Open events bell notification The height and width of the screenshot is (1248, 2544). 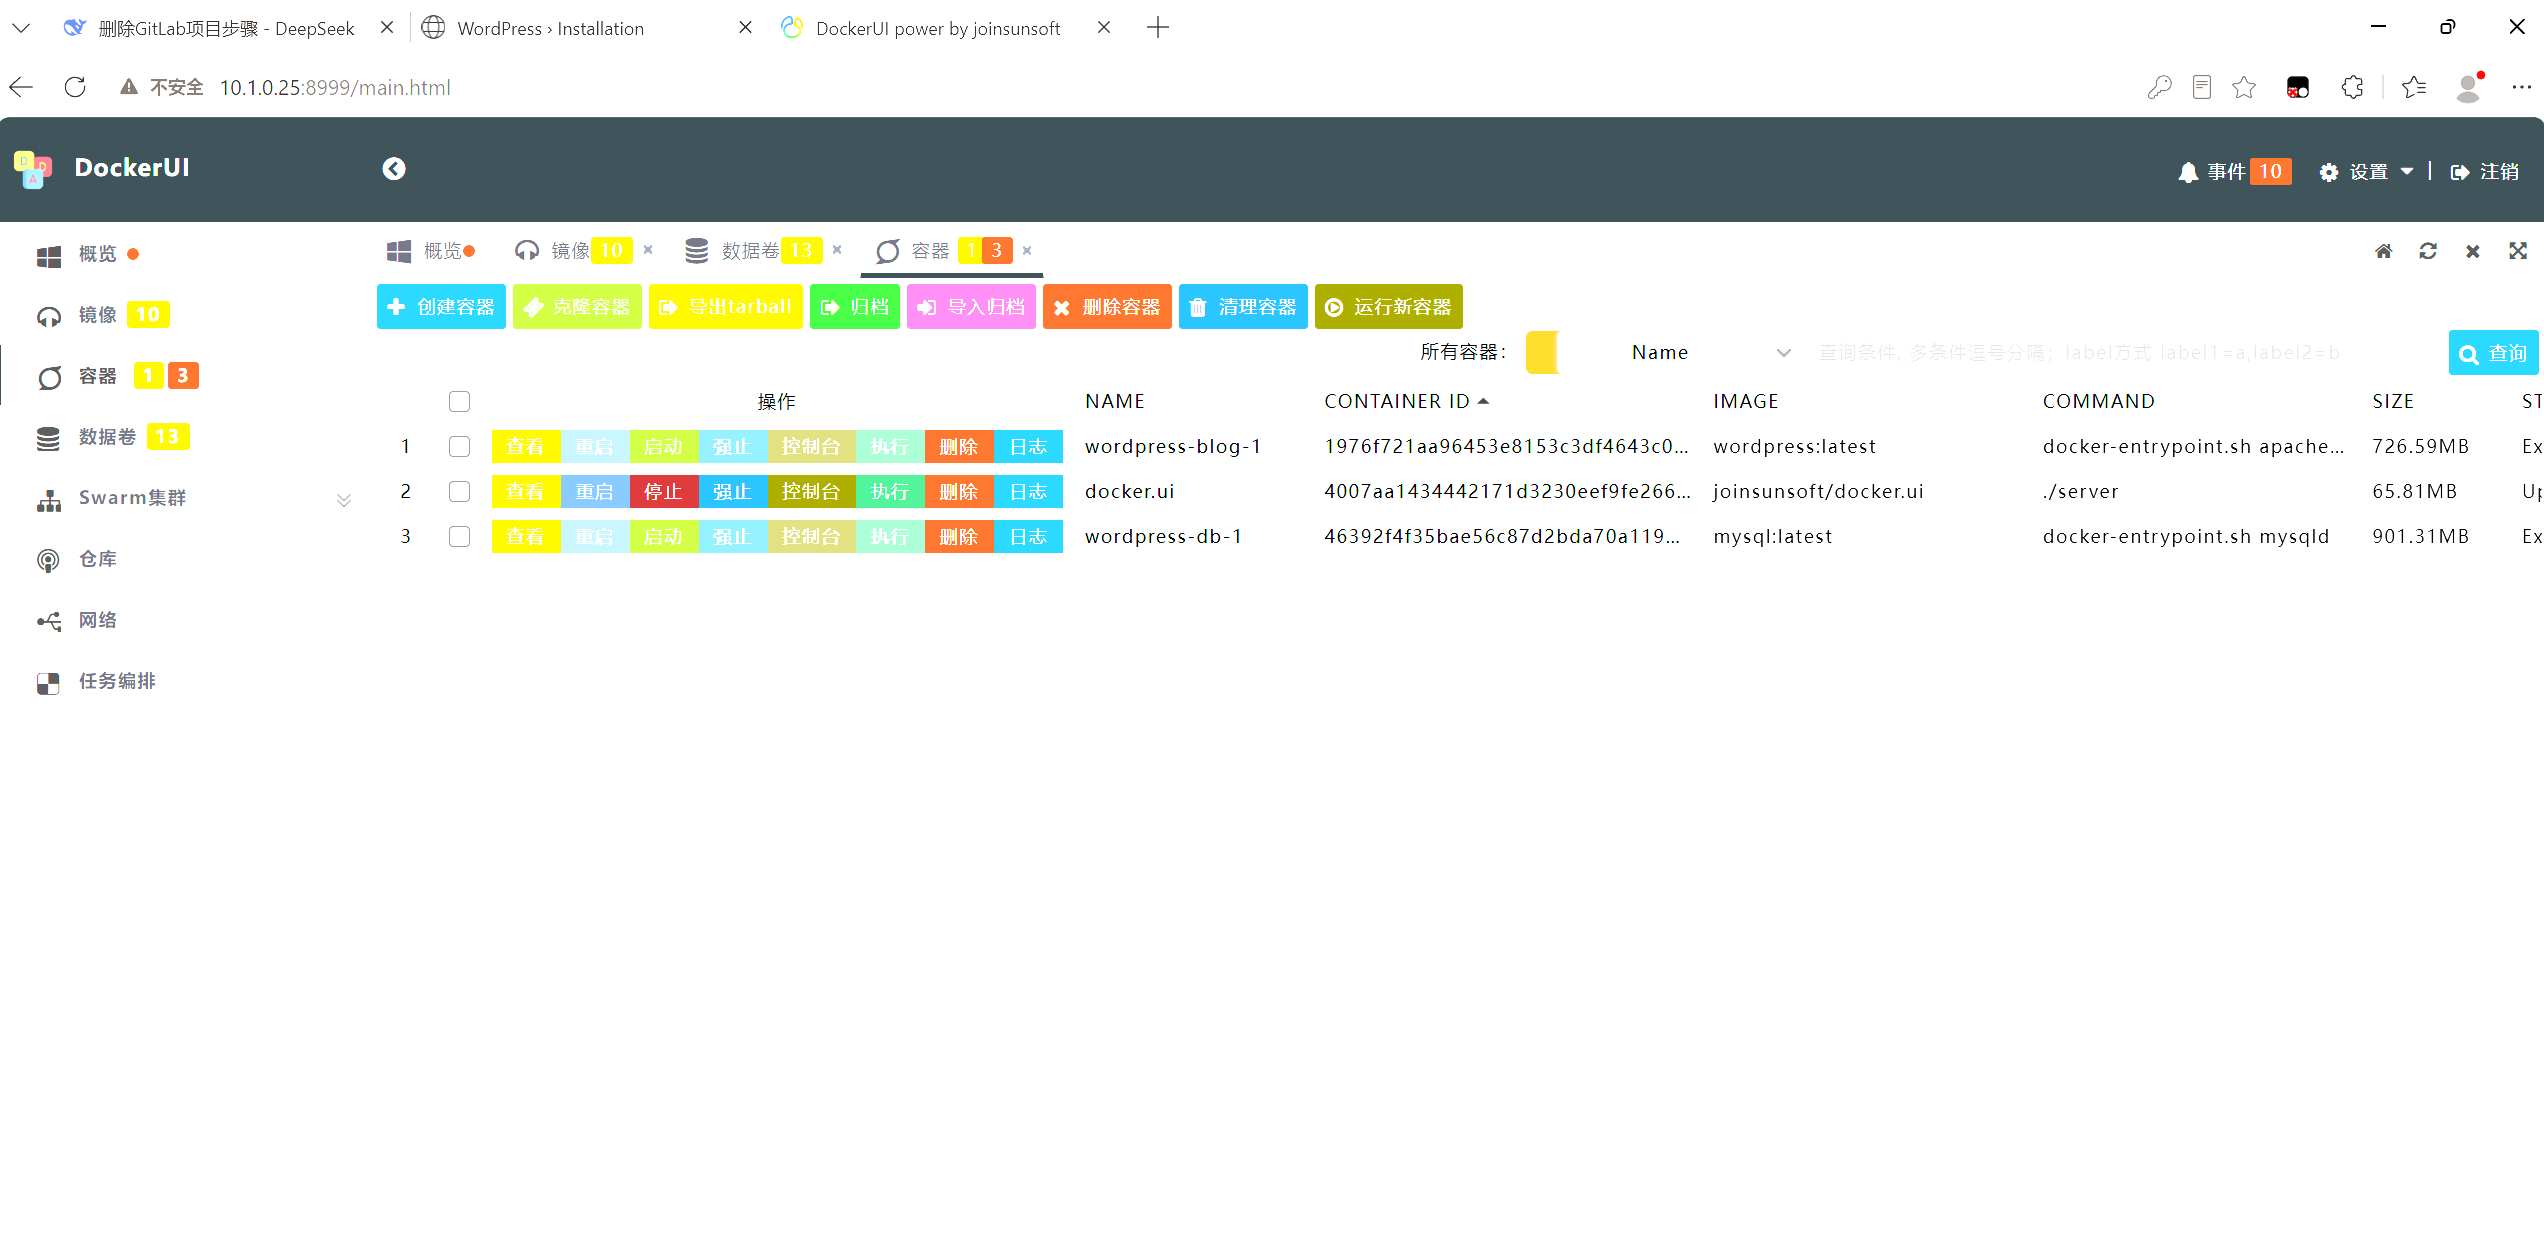[x=2234, y=172]
